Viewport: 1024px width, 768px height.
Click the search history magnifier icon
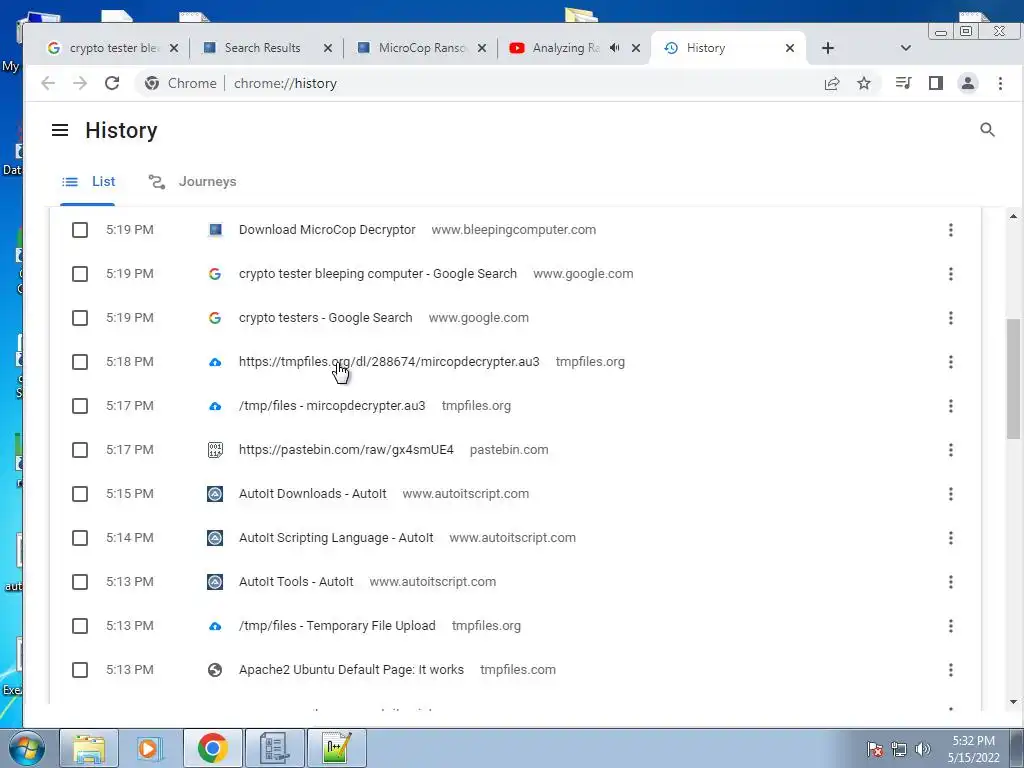click(x=987, y=130)
